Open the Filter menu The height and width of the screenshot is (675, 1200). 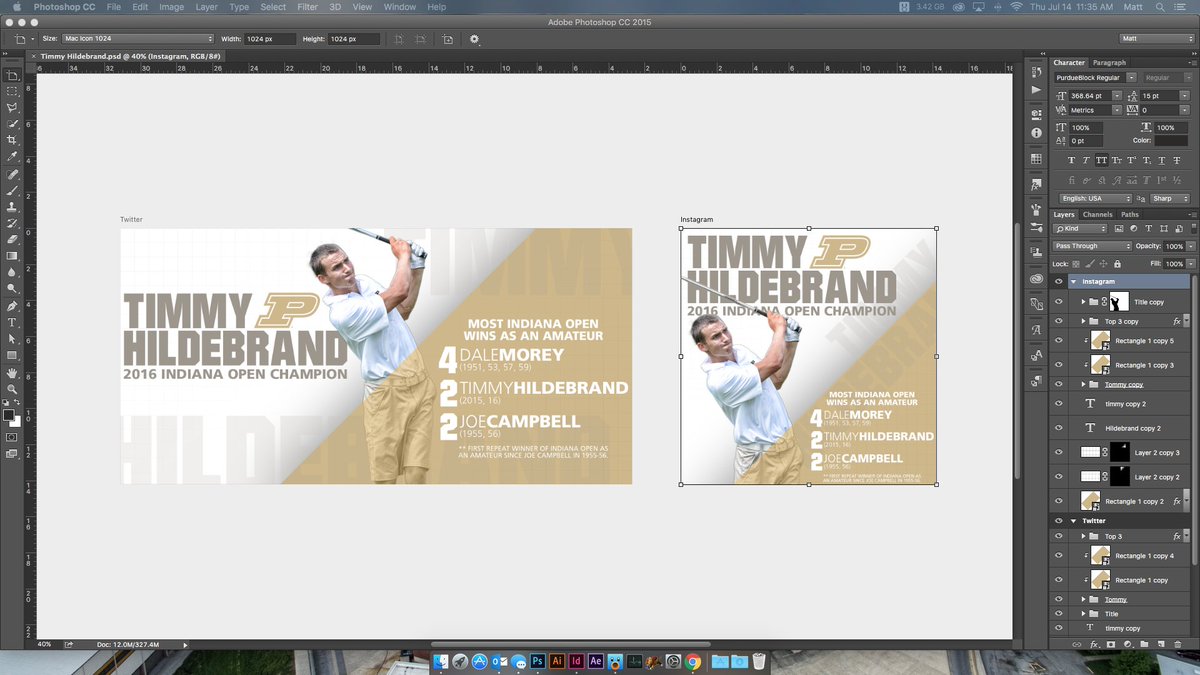308,7
